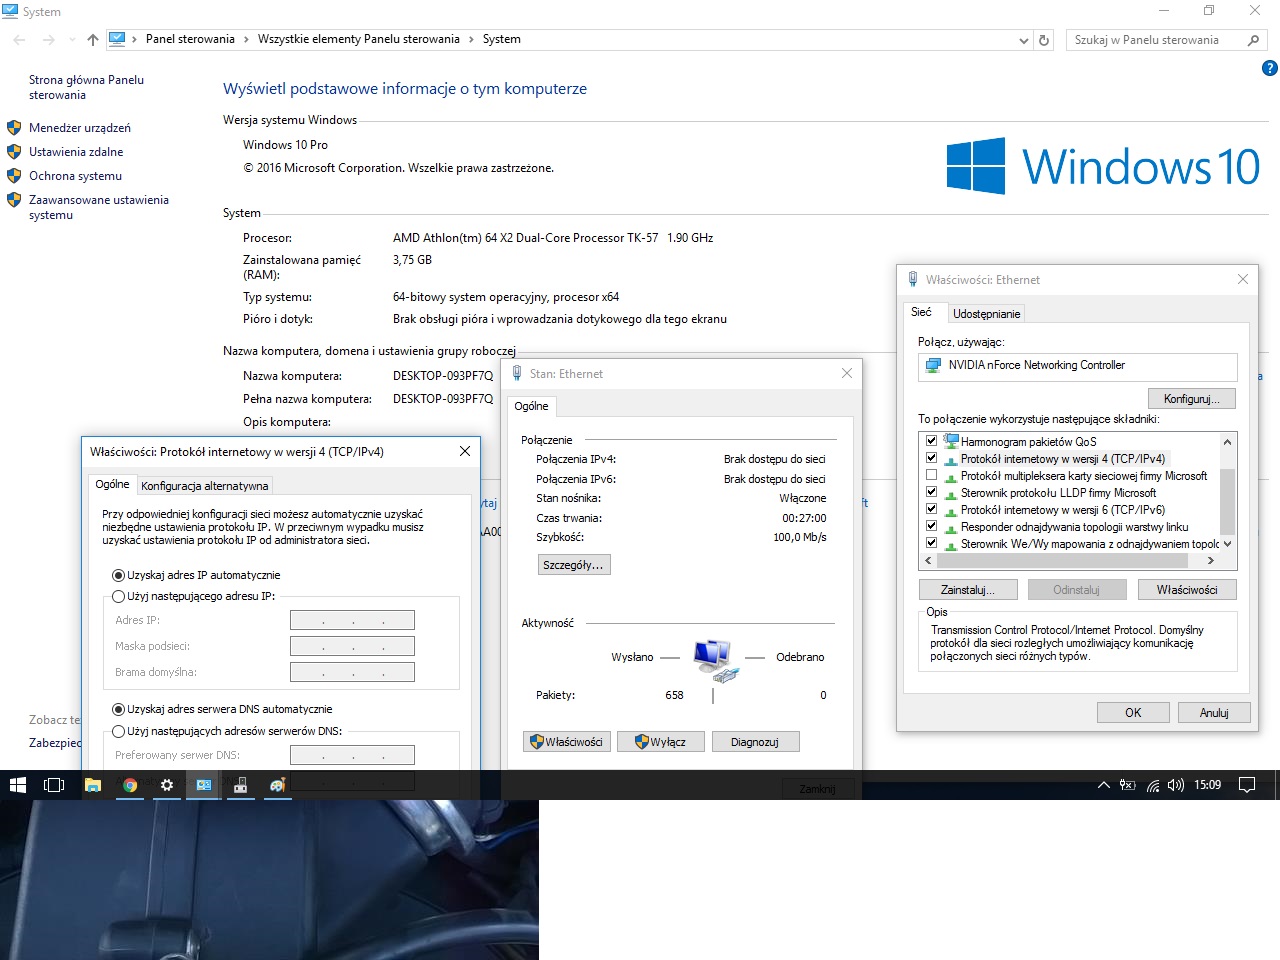The width and height of the screenshot is (1280, 960).
Task: Click the System Control Panel taskbar icon
Action: click(x=204, y=785)
